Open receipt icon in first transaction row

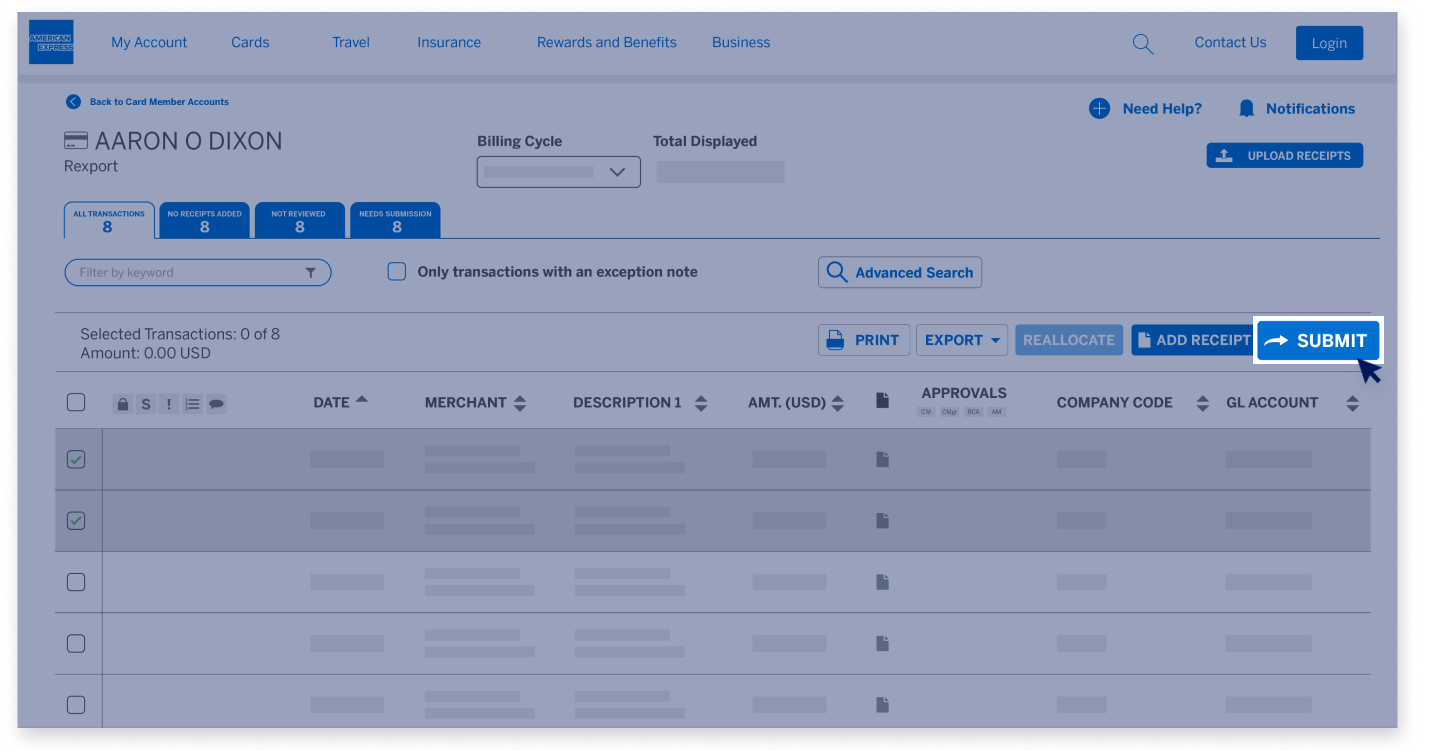(882, 459)
